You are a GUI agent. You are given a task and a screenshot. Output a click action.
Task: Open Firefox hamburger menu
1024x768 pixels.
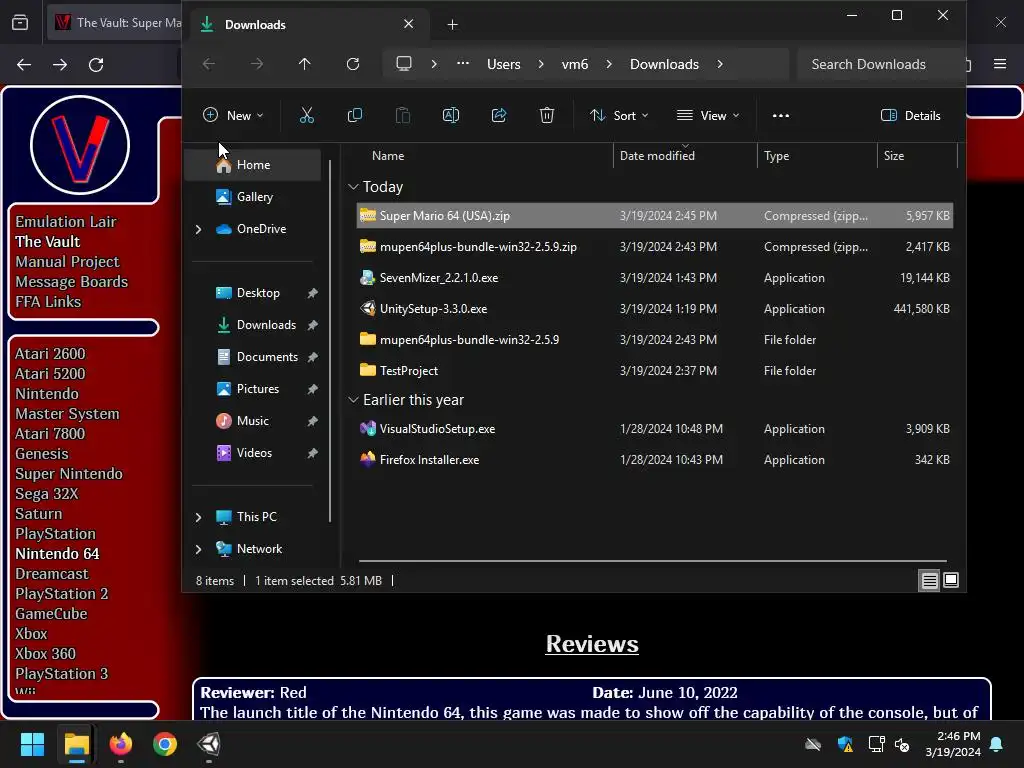(1000, 64)
